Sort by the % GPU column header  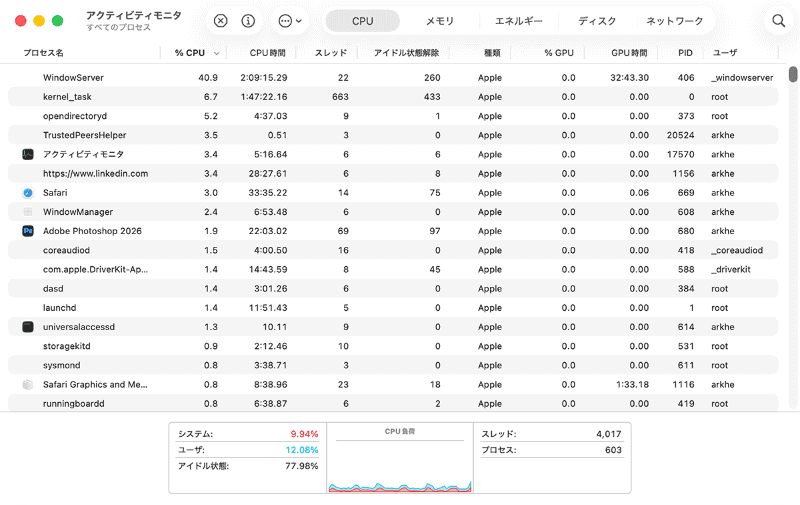(559, 53)
